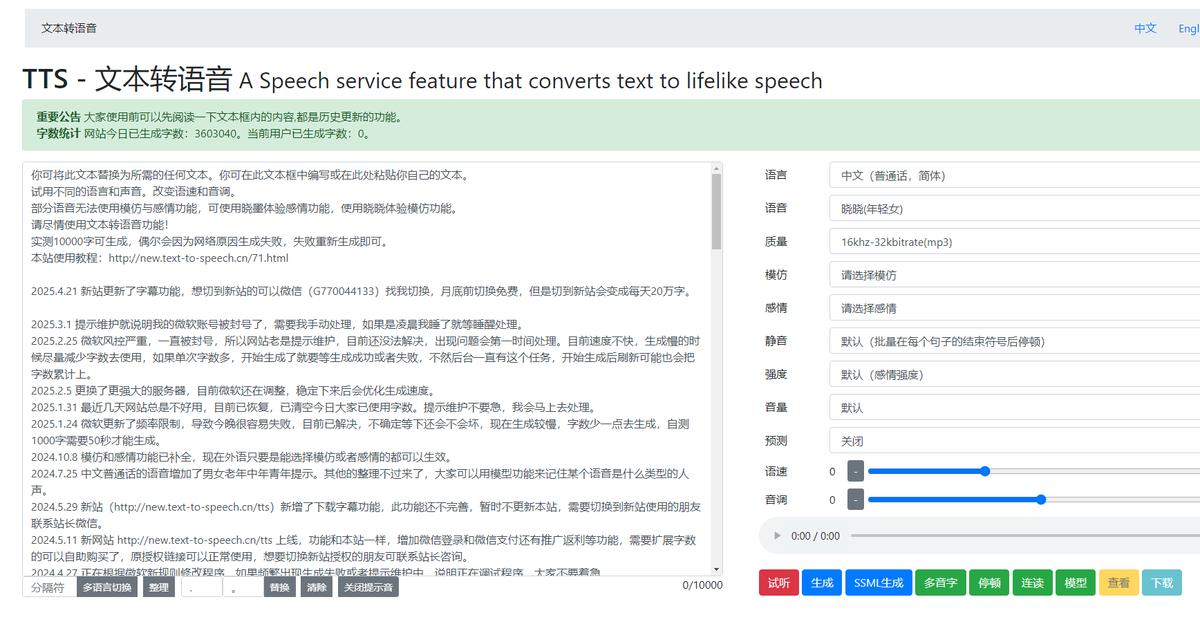Screen dimensions: 1200x630
Task: Decrease 语速 speed with the minus stepper
Action: [x=855, y=470]
